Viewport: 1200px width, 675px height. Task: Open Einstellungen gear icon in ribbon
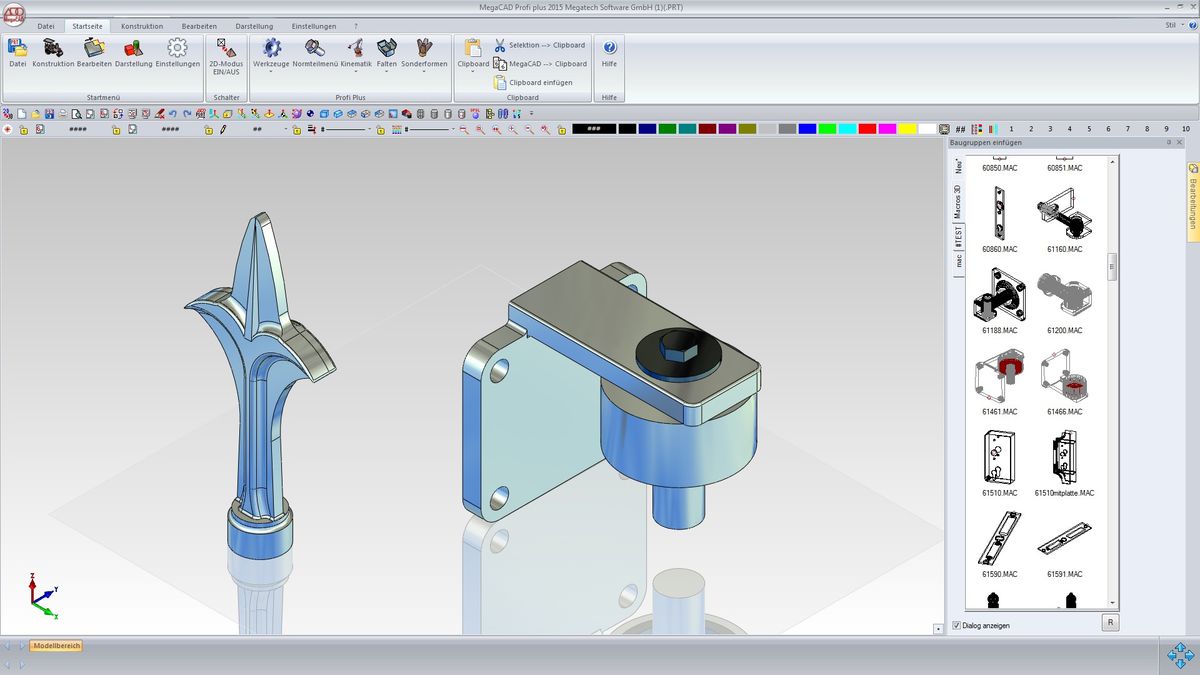tap(177, 50)
